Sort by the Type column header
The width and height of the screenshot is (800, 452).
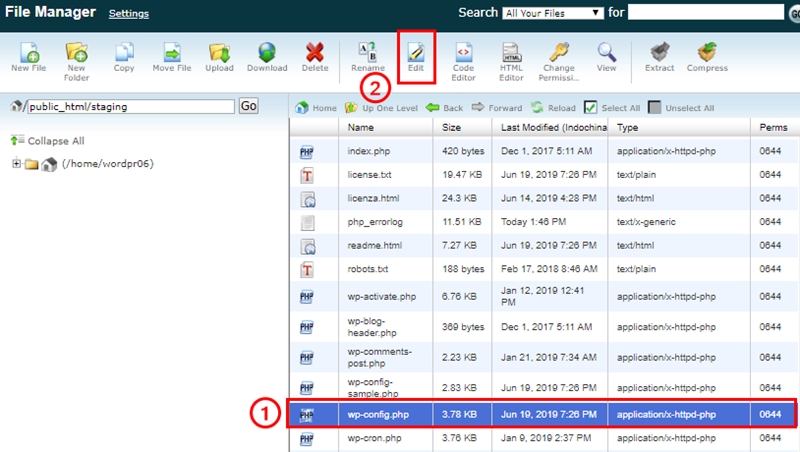click(x=628, y=128)
